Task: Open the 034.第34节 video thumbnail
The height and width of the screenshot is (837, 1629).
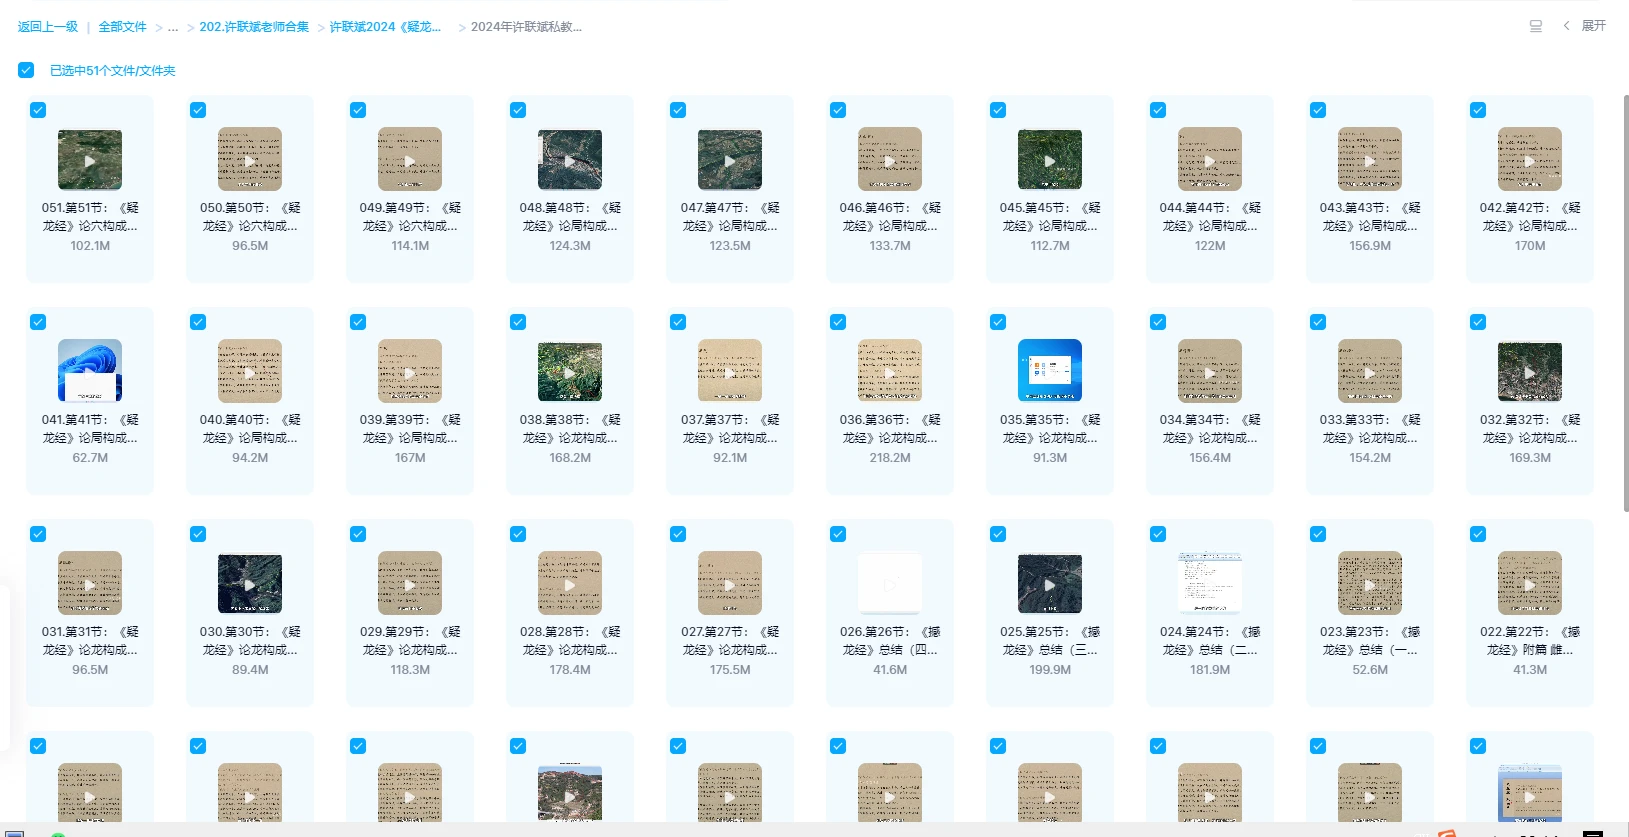Action: pos(1210,371)
